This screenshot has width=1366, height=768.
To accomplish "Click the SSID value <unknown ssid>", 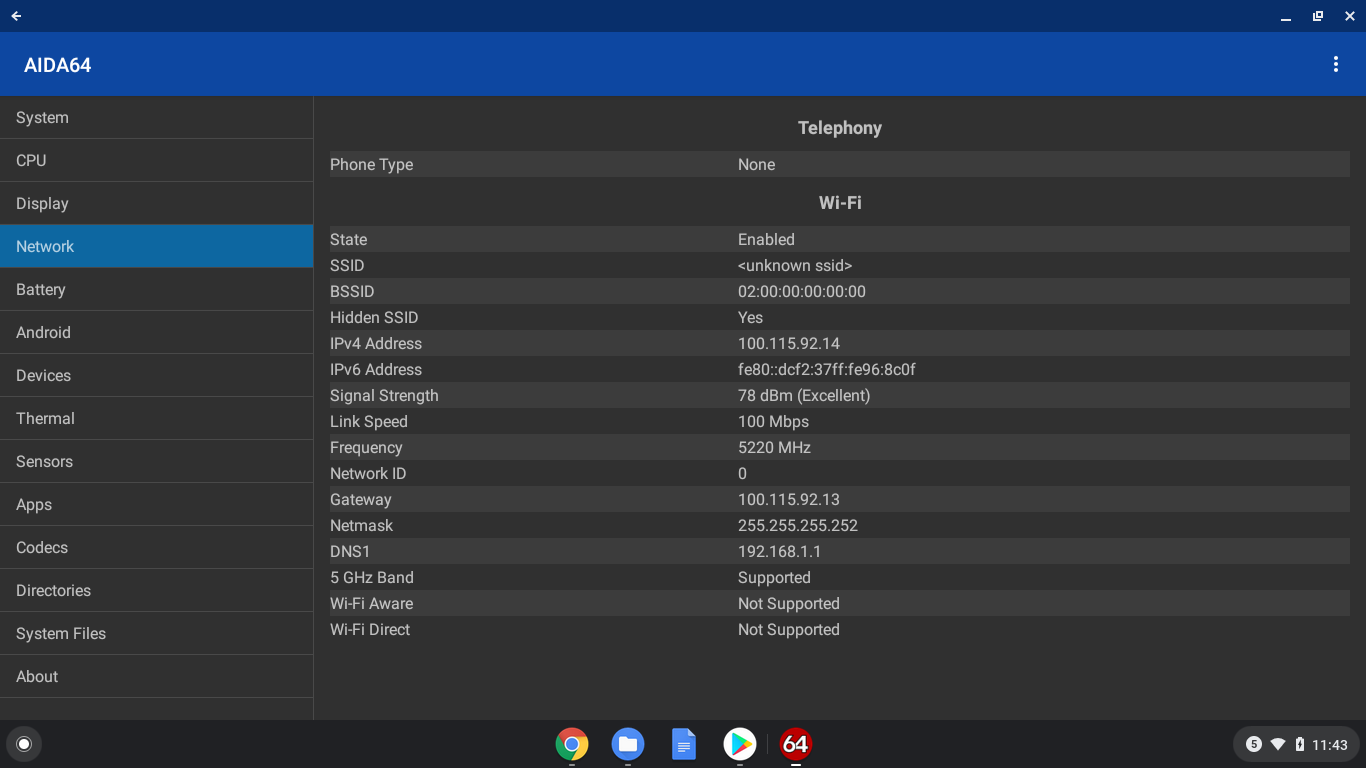I will pos(795,265).
